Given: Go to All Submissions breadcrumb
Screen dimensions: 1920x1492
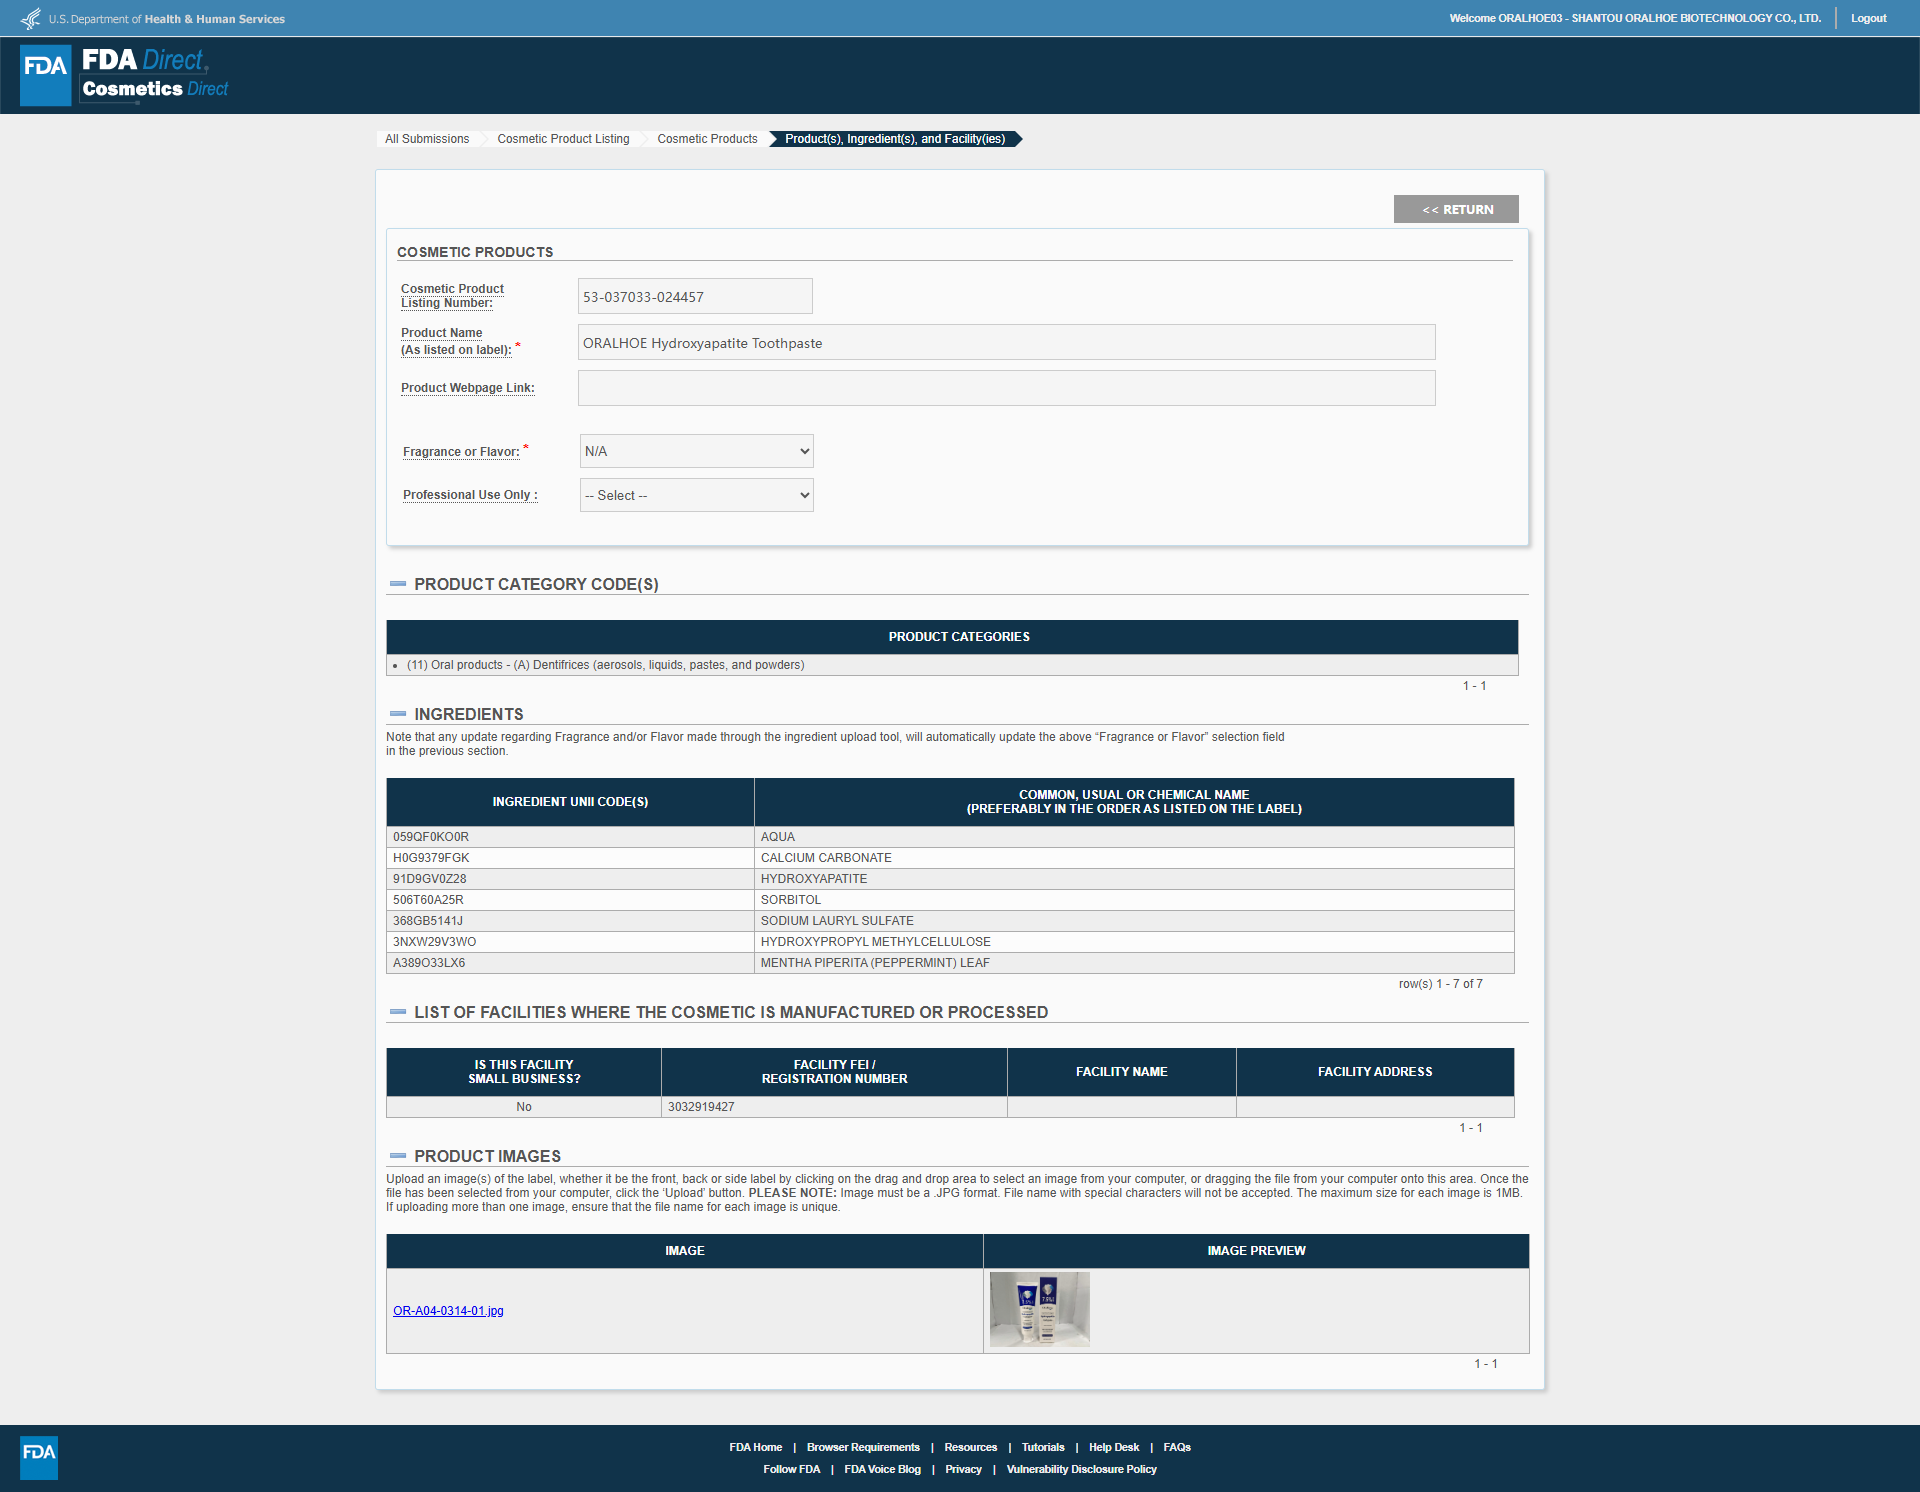Looking at the screenshot, I should point(427,139).
